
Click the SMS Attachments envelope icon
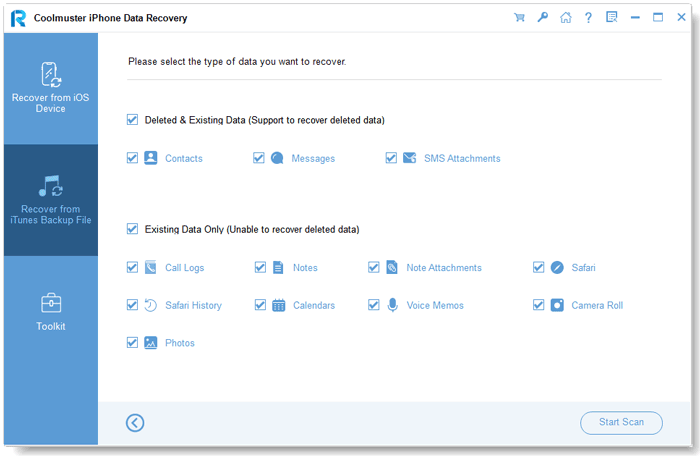tap(409, 158)
